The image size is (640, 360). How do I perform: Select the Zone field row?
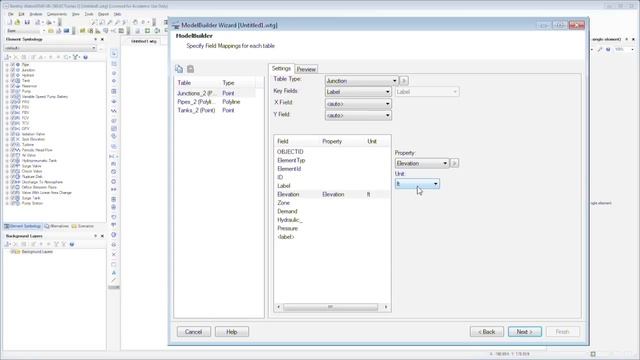[x=332, y=203]
